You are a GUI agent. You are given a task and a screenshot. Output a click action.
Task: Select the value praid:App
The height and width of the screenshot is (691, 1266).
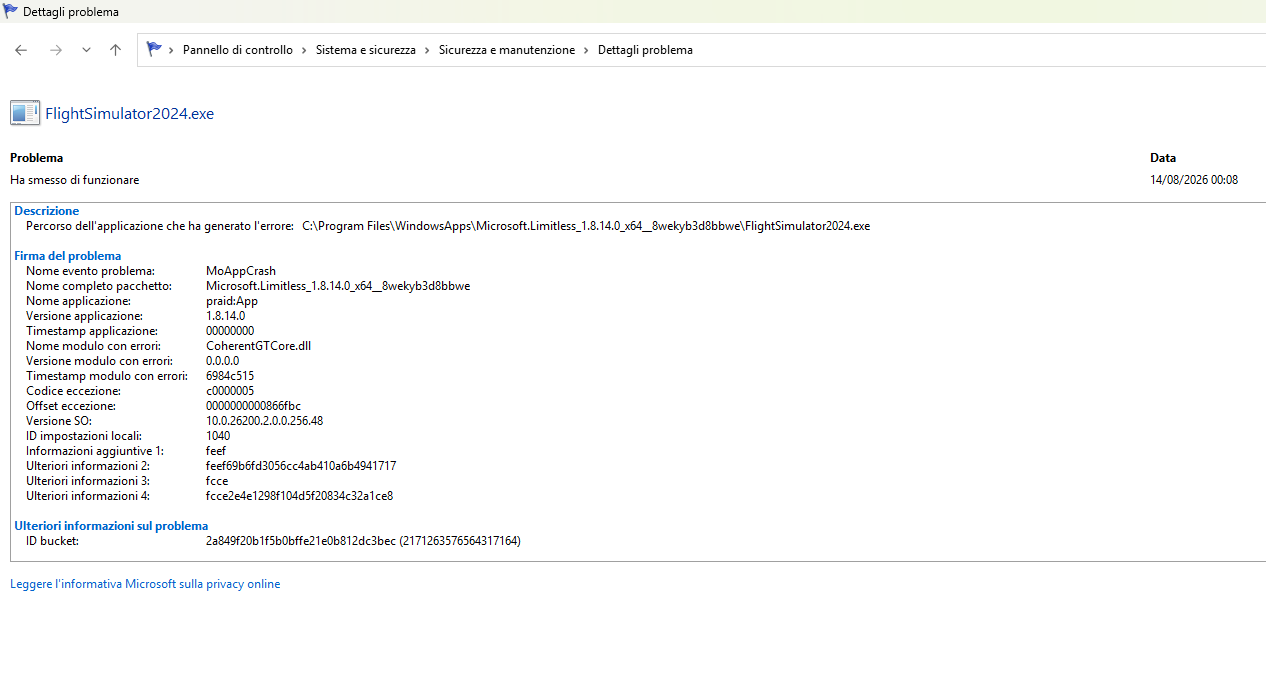coord(232,301)
